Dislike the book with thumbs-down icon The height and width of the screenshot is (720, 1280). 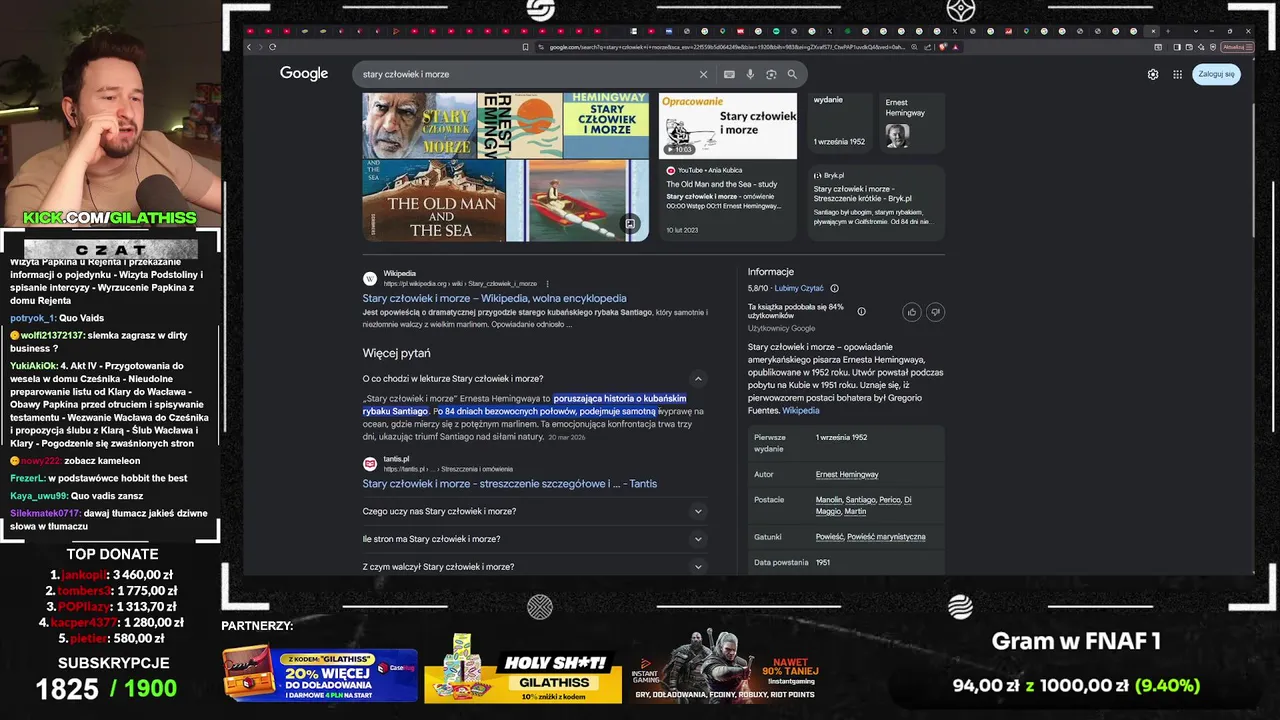tap(935, 312)
